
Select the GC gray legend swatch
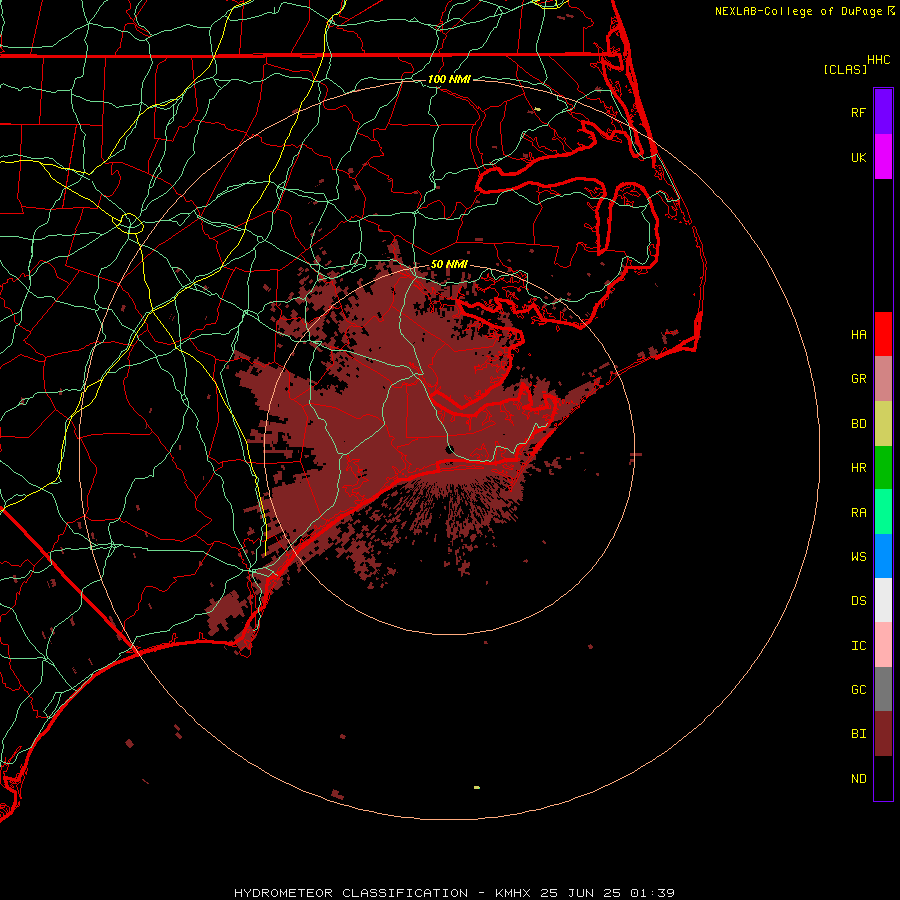click(x=883, y=689)
